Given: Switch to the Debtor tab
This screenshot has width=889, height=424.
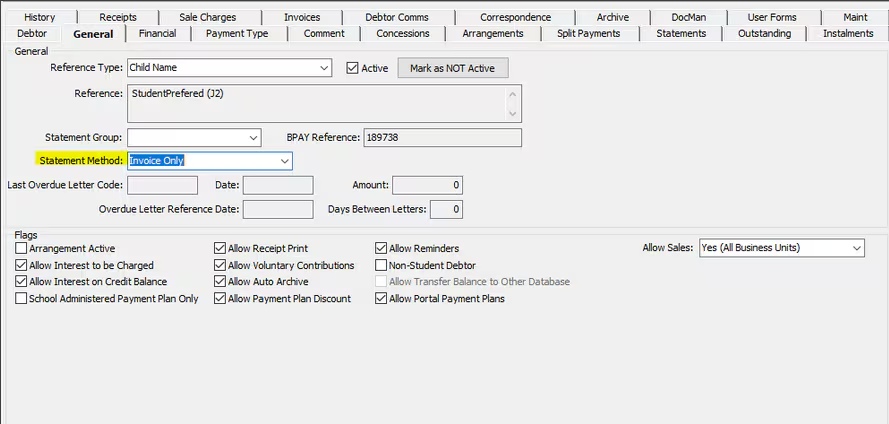Looking at the screenshot, I should click(x=32, y=33).
